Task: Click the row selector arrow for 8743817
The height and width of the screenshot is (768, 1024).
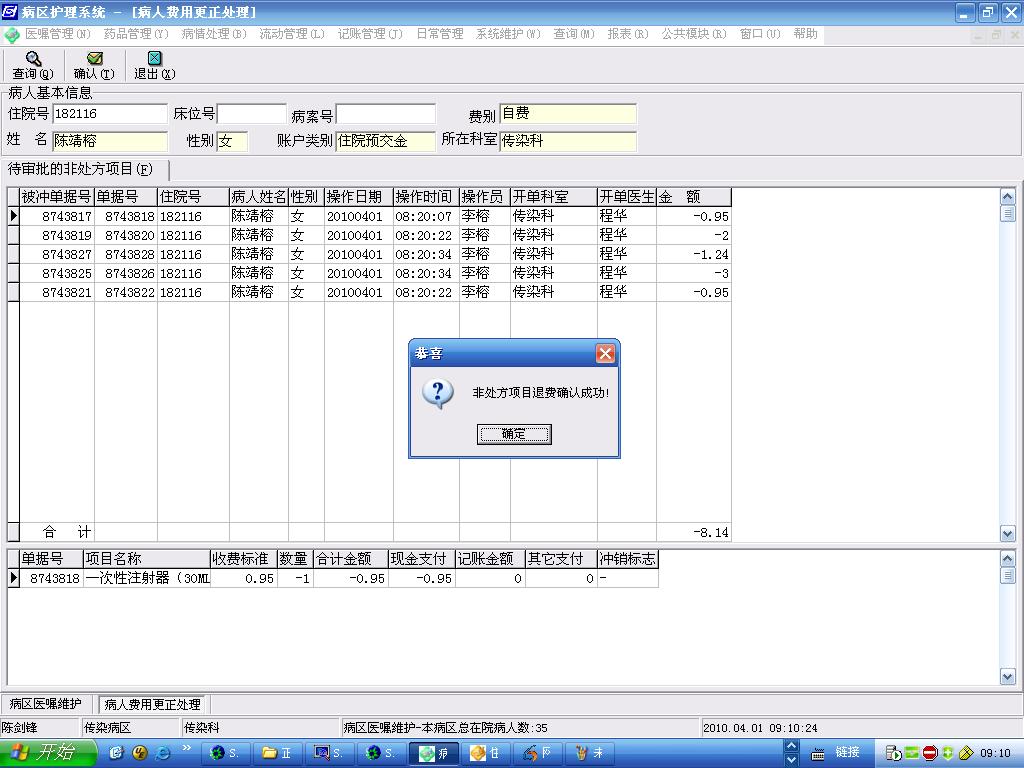Action: [14, 216]
